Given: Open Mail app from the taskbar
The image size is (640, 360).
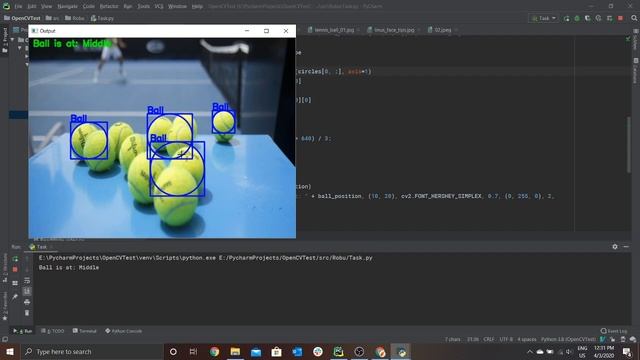Looking at the screenshot, I should pos(256,352).
